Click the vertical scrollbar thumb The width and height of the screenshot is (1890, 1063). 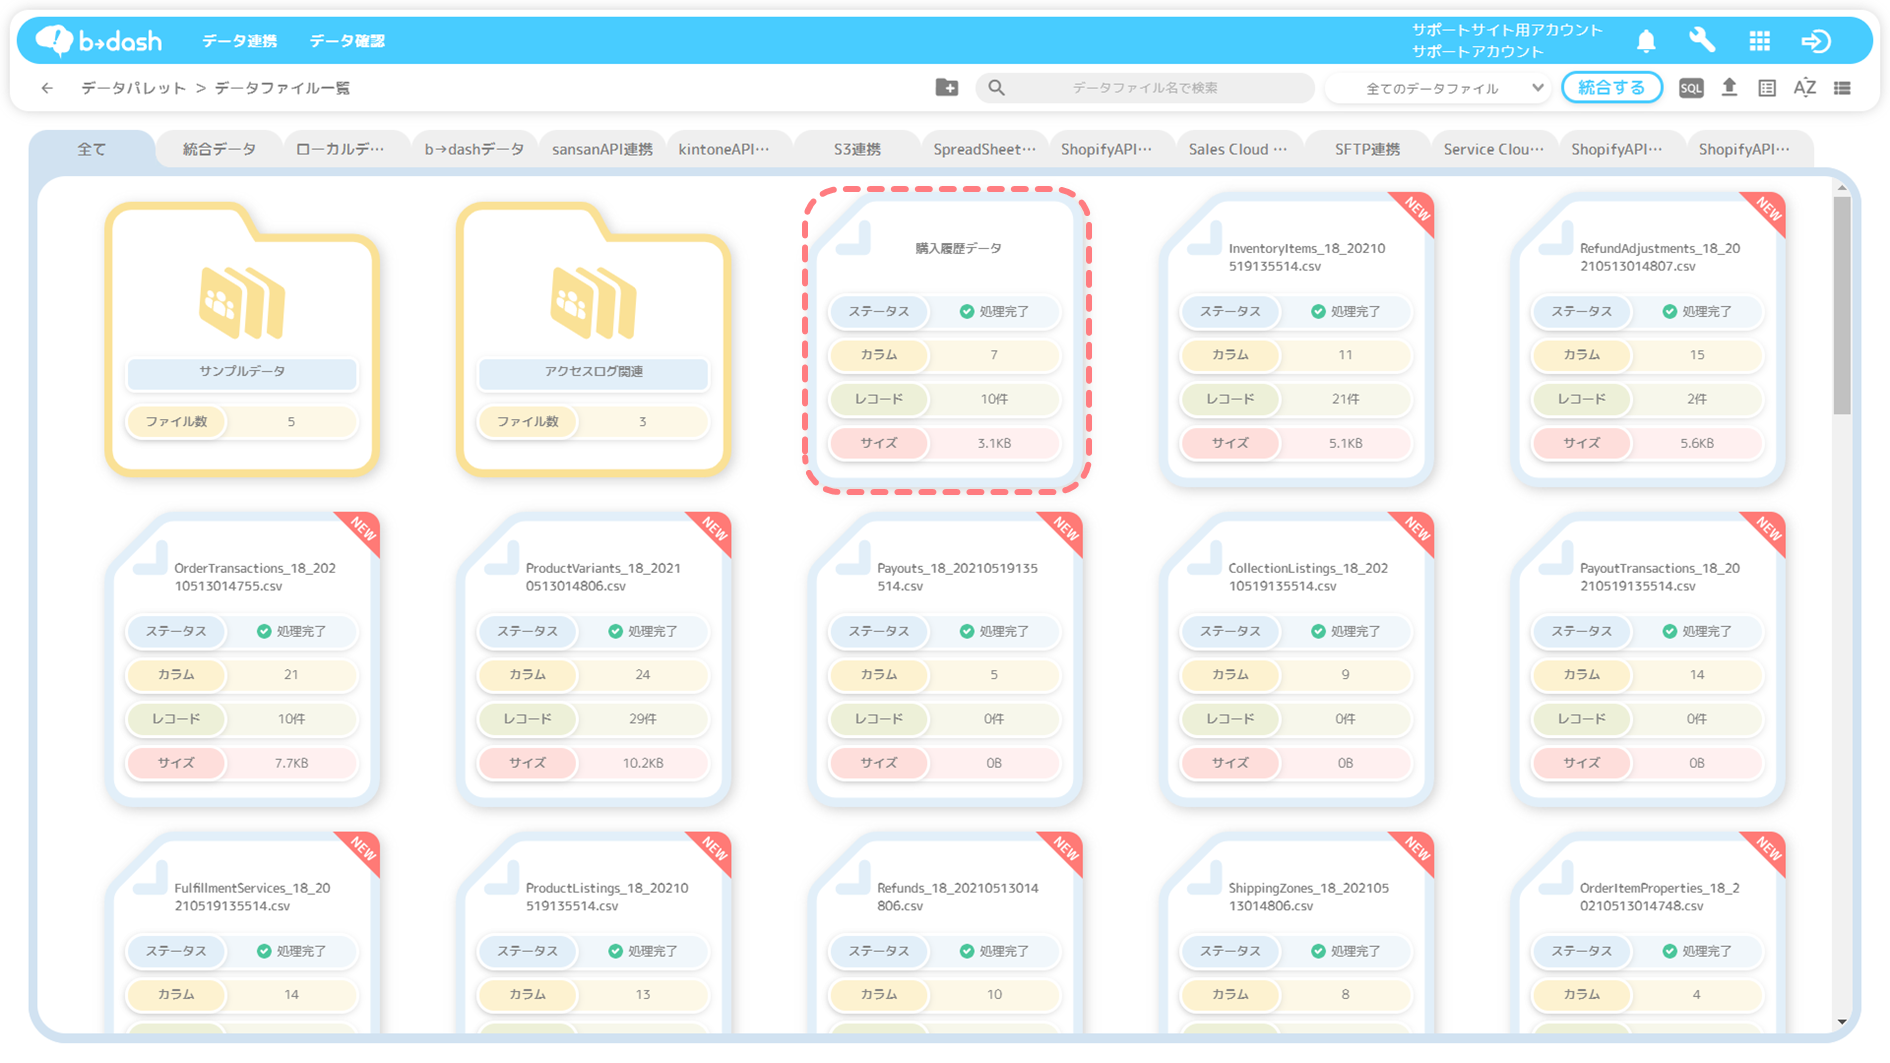point(1842,305)
